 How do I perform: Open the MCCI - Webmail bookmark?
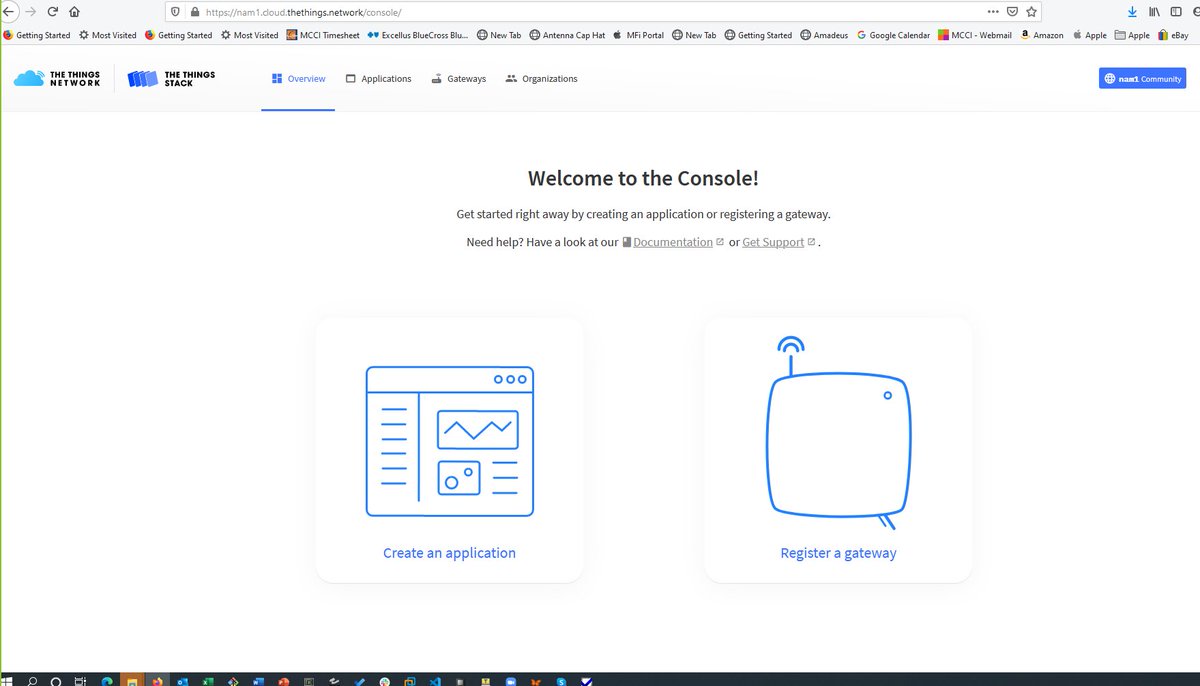[x=974, y=35]
